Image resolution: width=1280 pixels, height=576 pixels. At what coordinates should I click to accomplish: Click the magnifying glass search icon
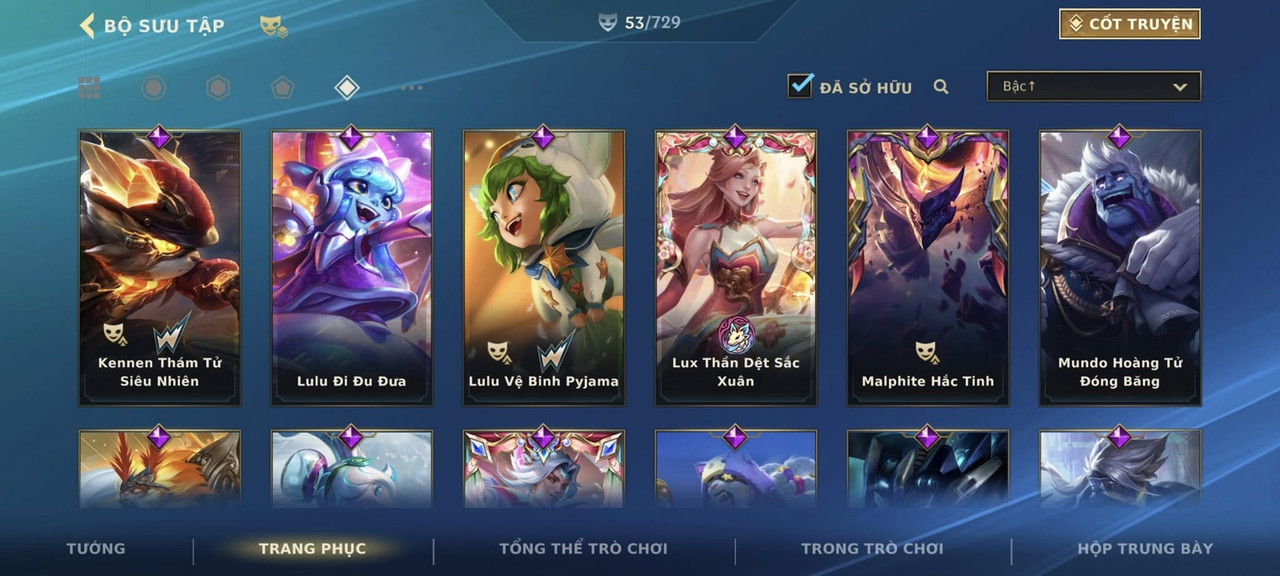pos(941,87)
